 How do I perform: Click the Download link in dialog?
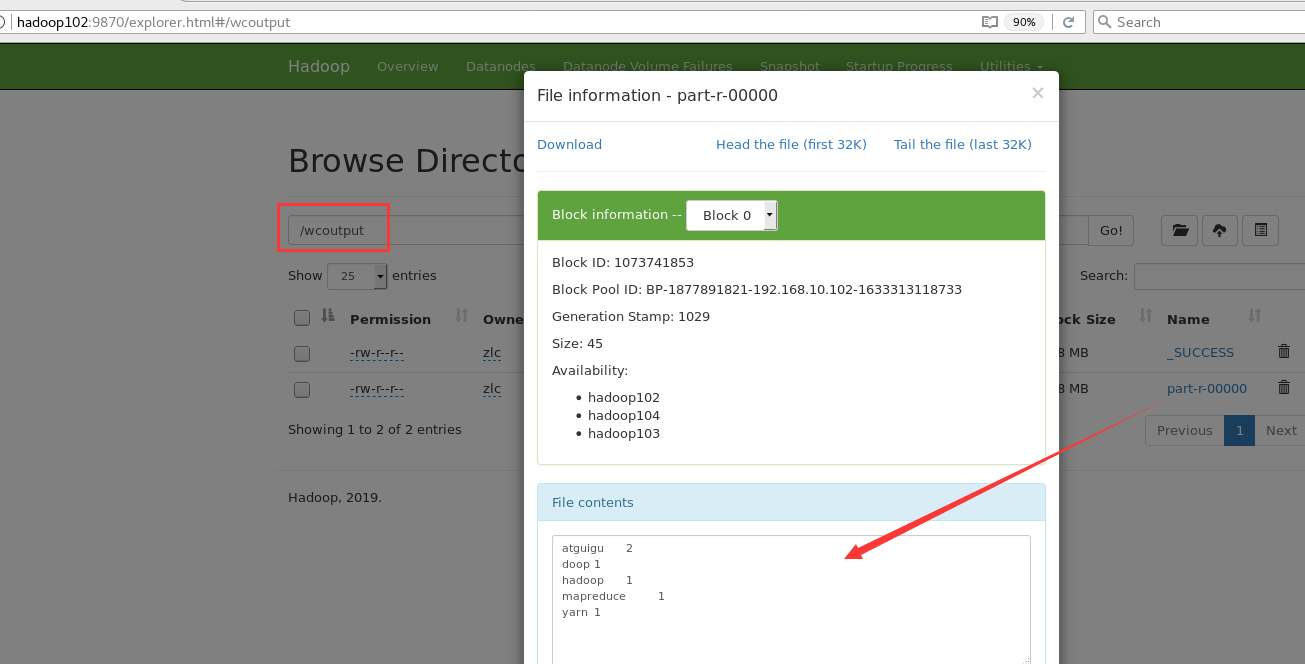tap(569, 144)
